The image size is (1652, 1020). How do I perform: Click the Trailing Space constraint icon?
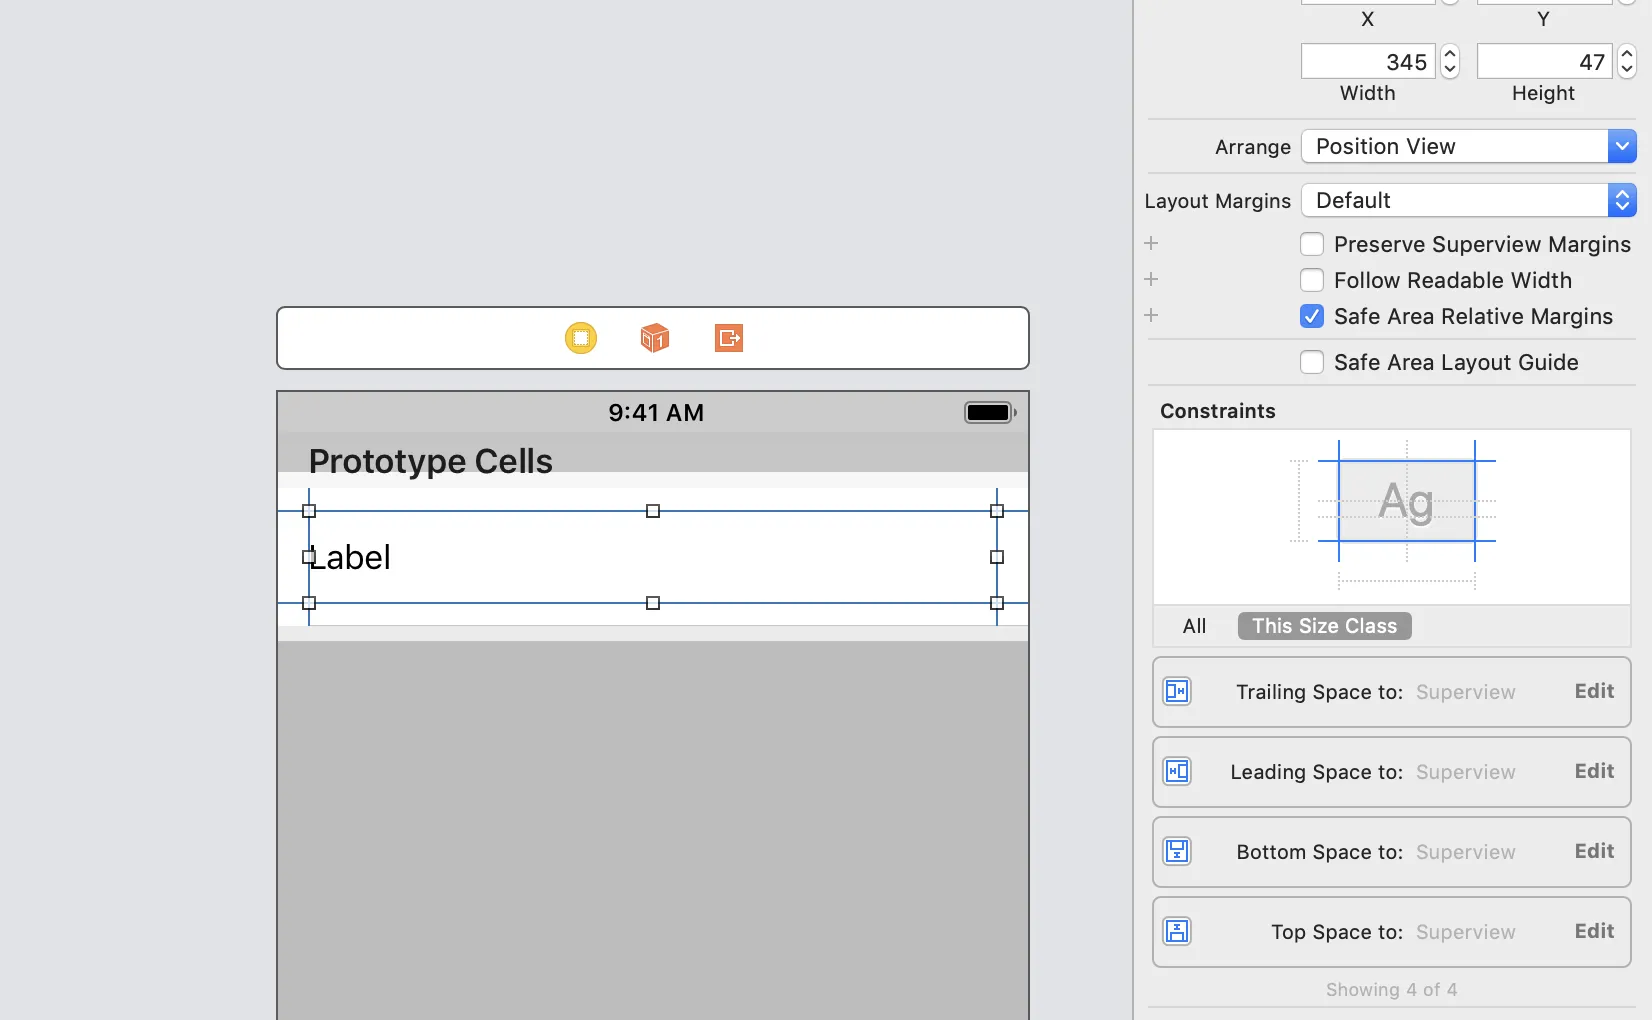point(1177,691)
